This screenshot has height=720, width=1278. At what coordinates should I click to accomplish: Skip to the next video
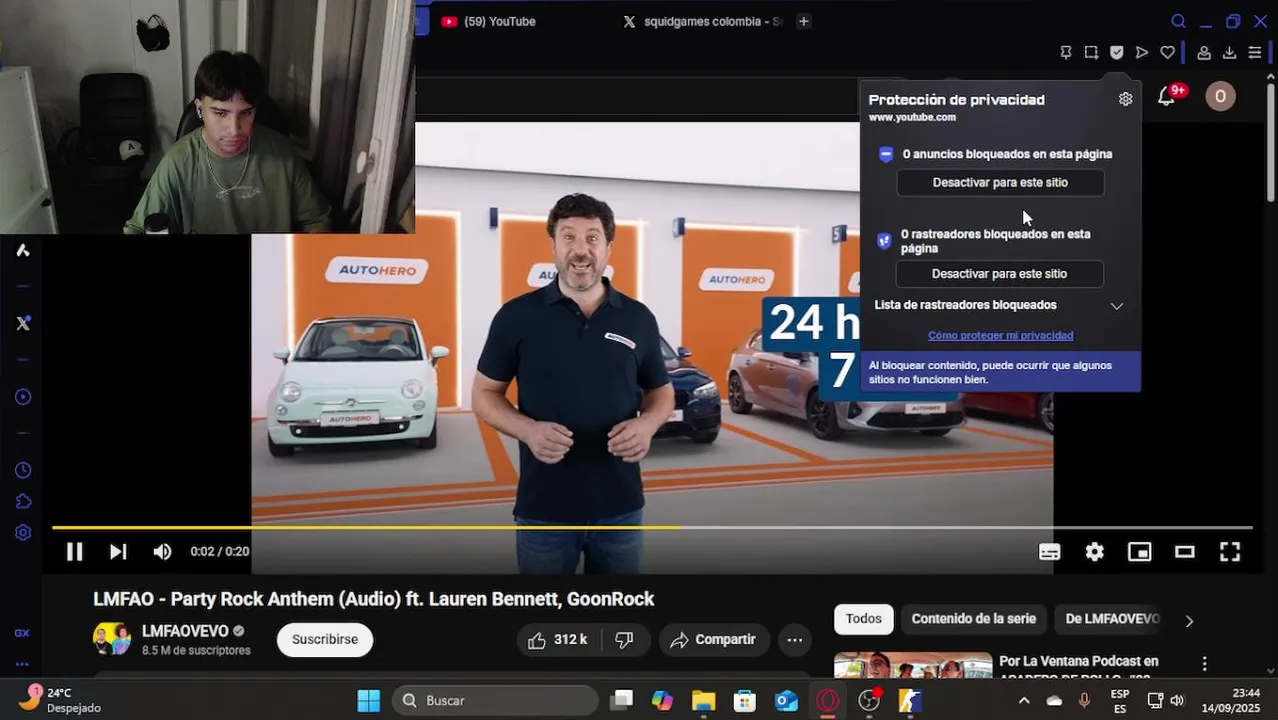click(x=118, y=552)
